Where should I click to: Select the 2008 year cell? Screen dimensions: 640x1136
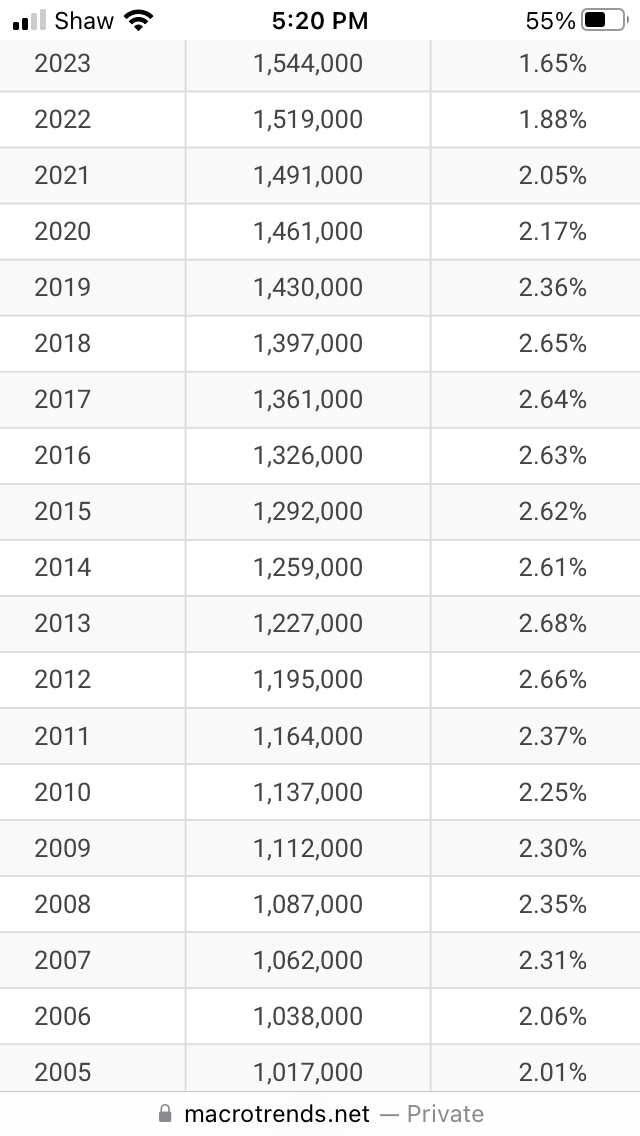coord(62,904)
